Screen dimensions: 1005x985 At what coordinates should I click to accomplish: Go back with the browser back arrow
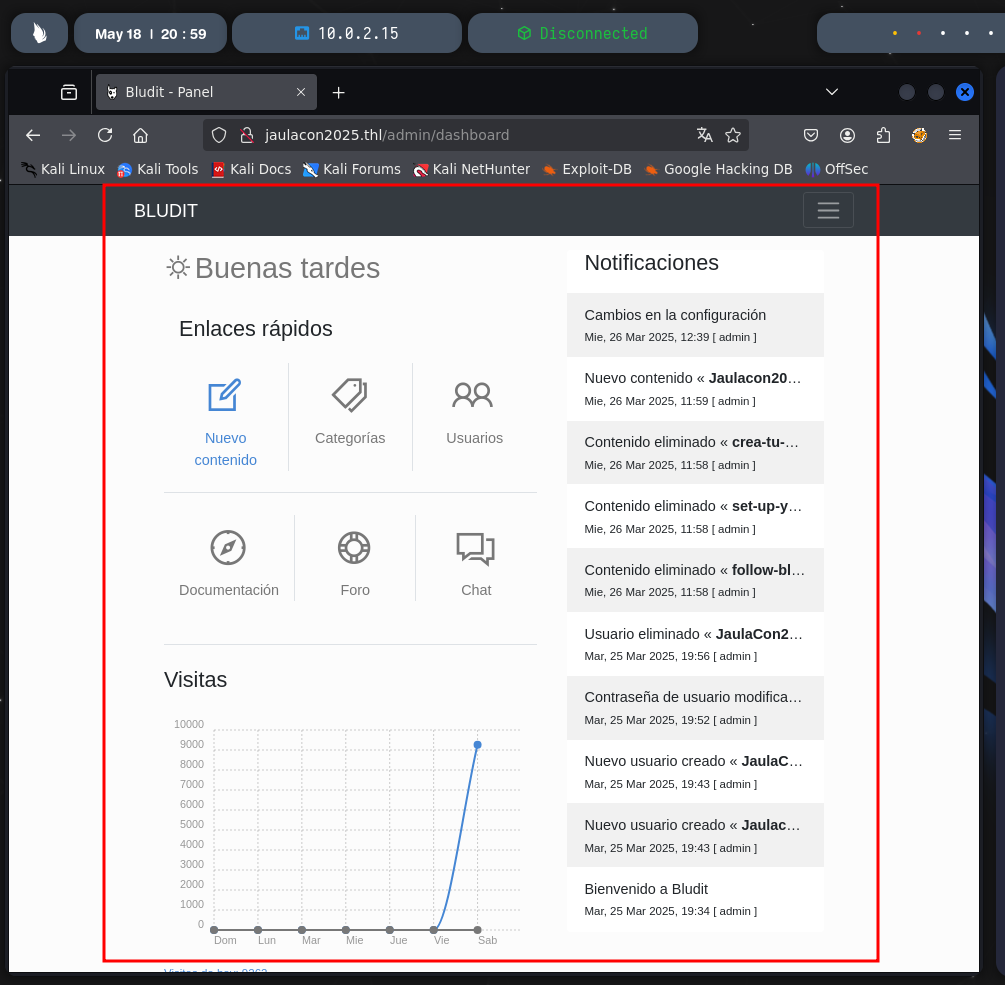click(33, 135)
